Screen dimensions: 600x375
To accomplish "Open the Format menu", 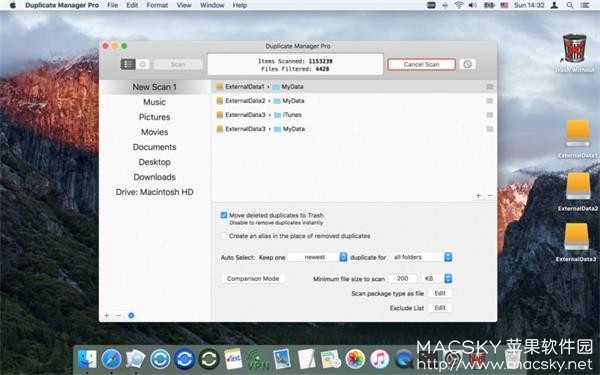I will tap(157, 5).
